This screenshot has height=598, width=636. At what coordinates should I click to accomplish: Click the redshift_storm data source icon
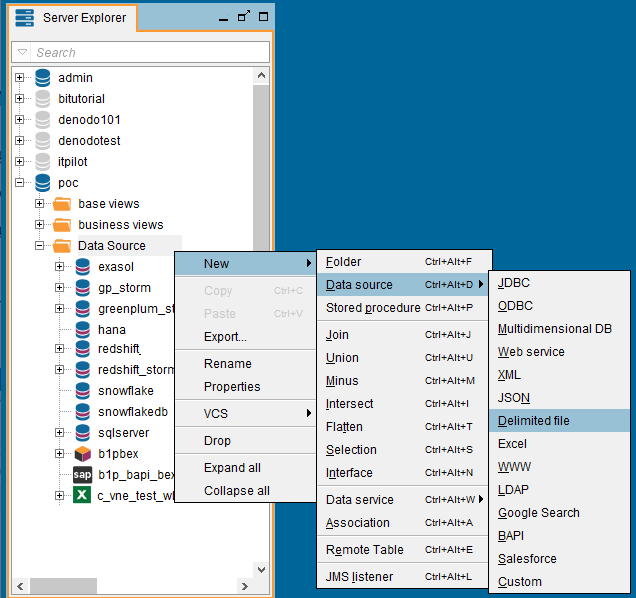coord(83,370)
